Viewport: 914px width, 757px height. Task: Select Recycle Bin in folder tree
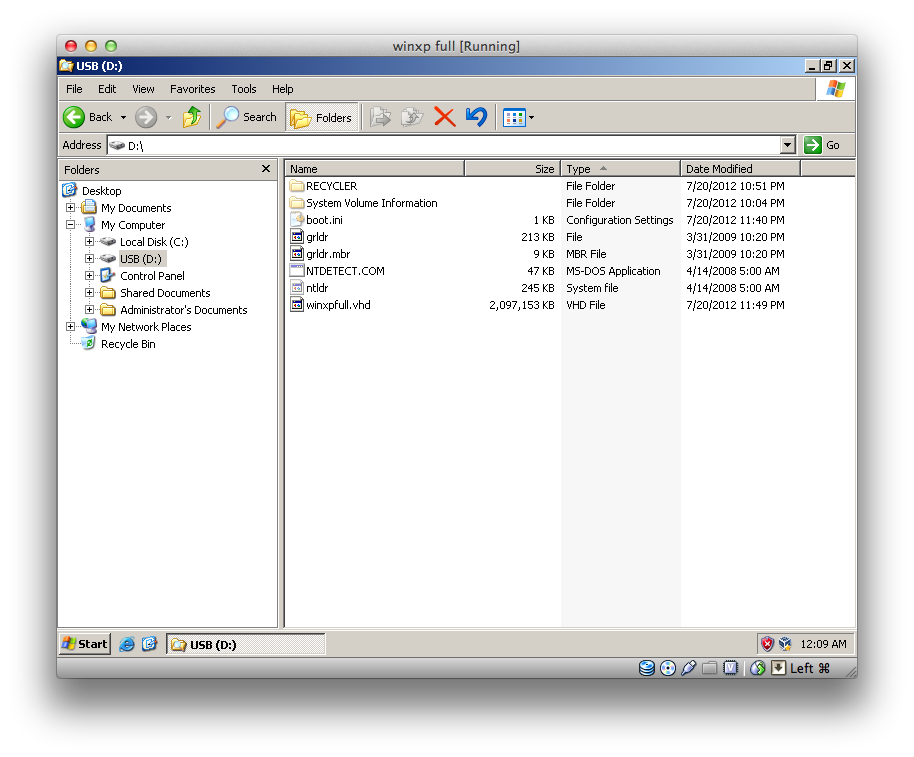point(128,344)
